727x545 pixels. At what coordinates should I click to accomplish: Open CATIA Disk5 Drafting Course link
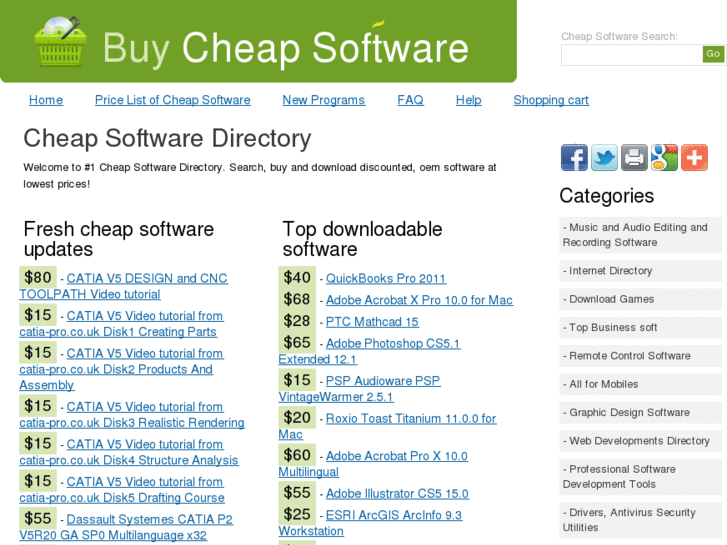(122, 490)
